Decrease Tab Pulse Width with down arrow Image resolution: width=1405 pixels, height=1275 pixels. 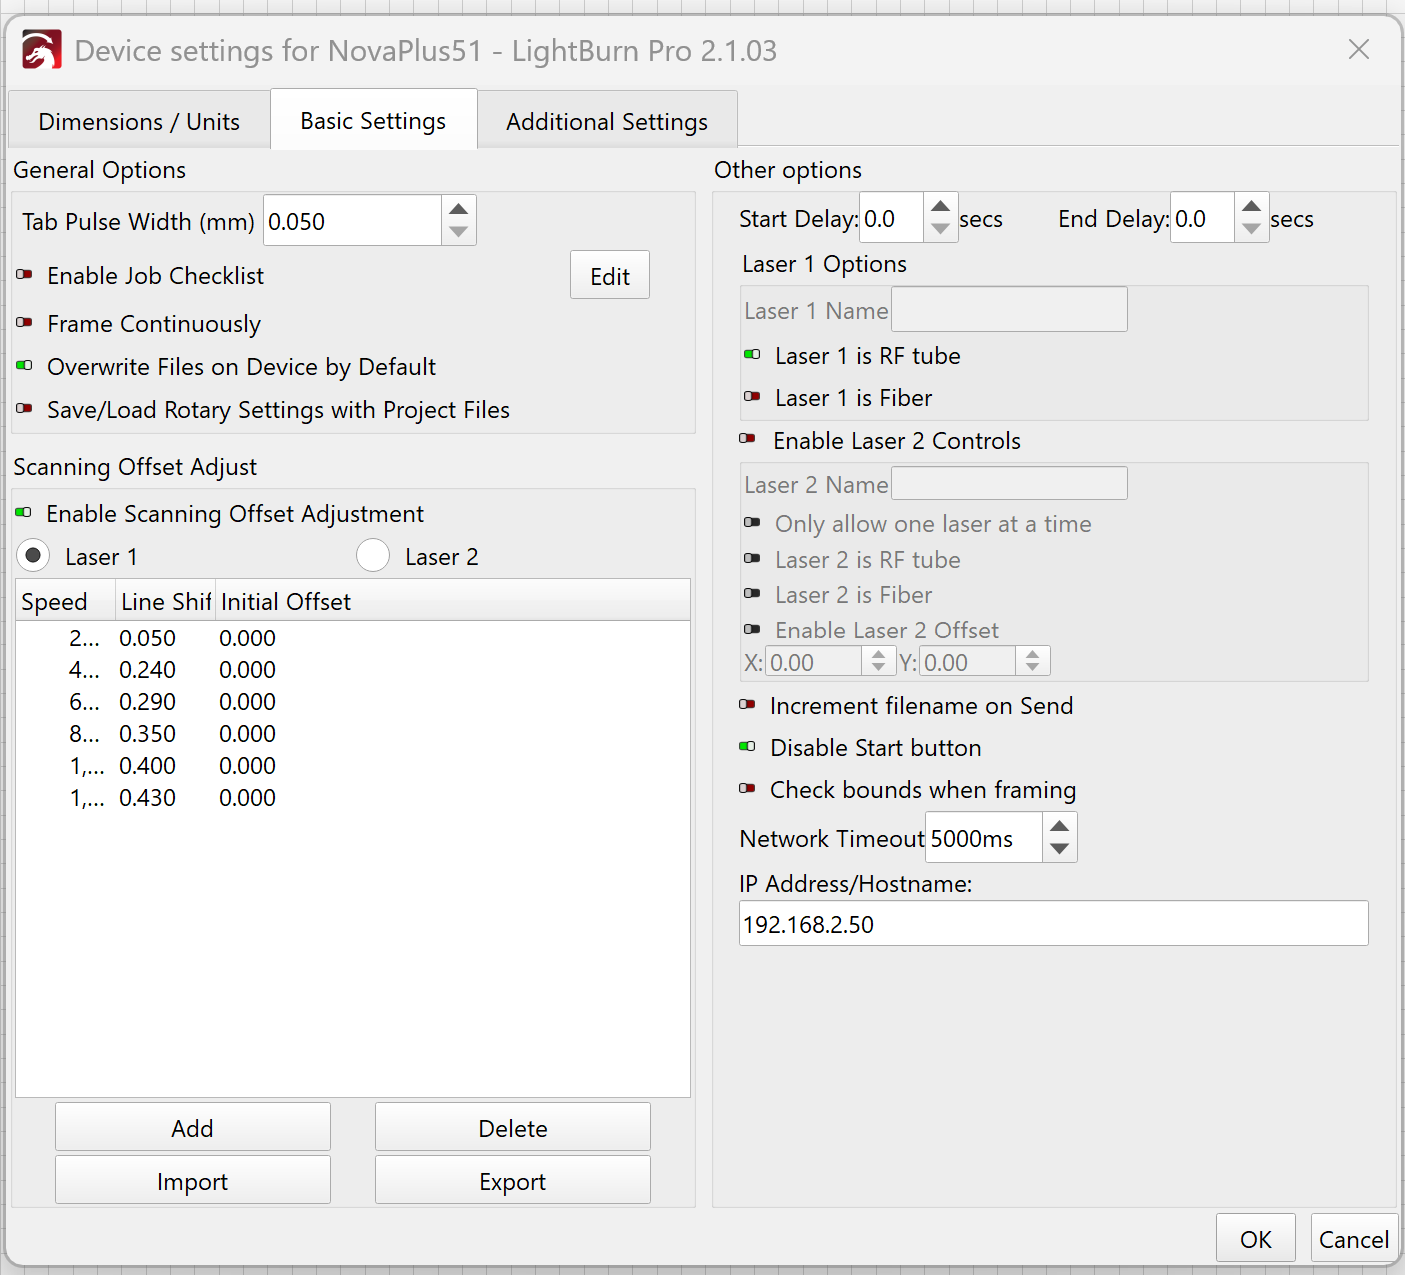pyautogui.click(x=458, y=232)
